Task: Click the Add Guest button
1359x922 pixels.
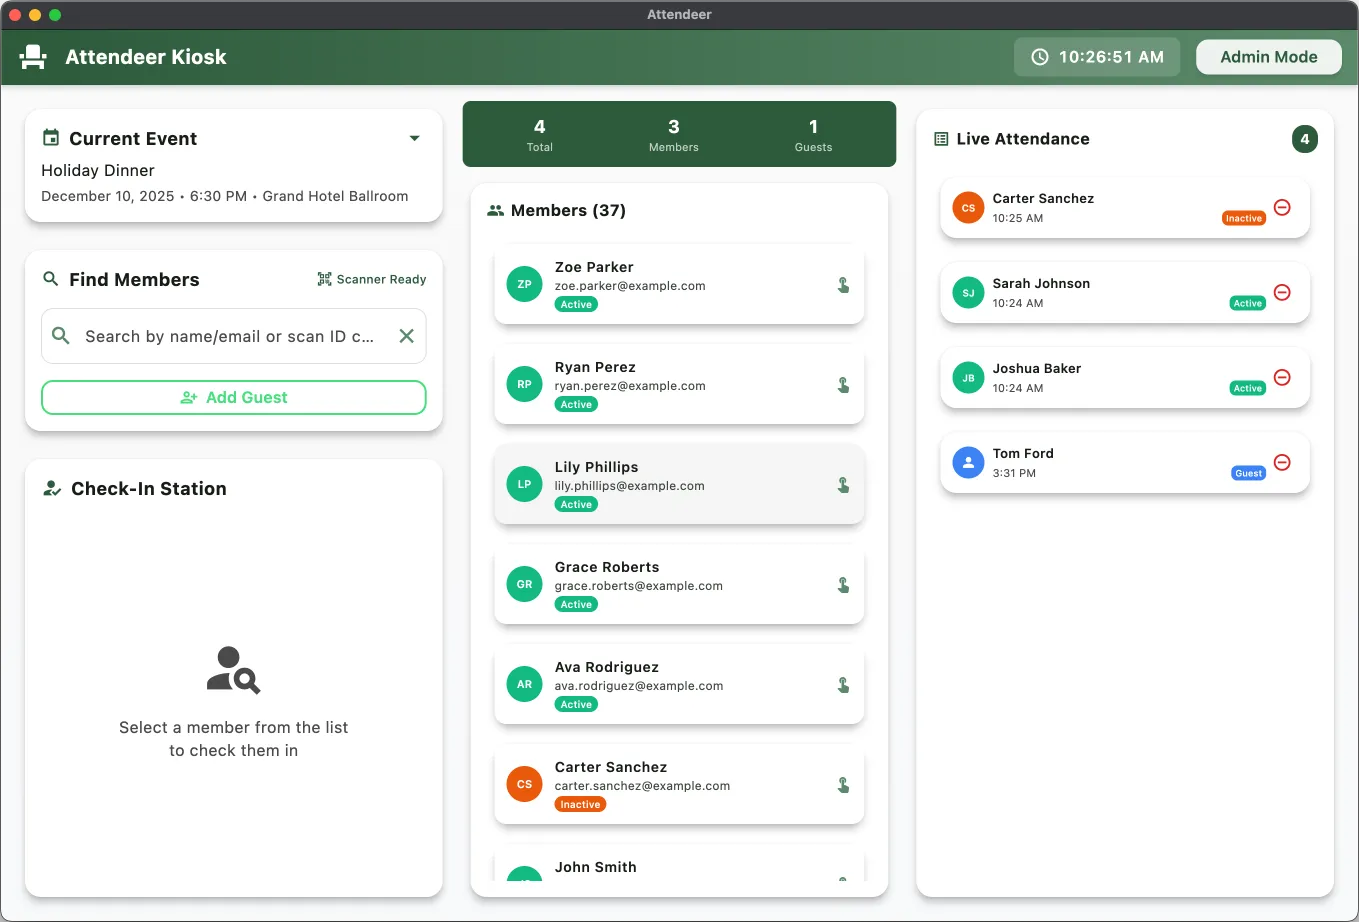Action: tap(233, 397)
